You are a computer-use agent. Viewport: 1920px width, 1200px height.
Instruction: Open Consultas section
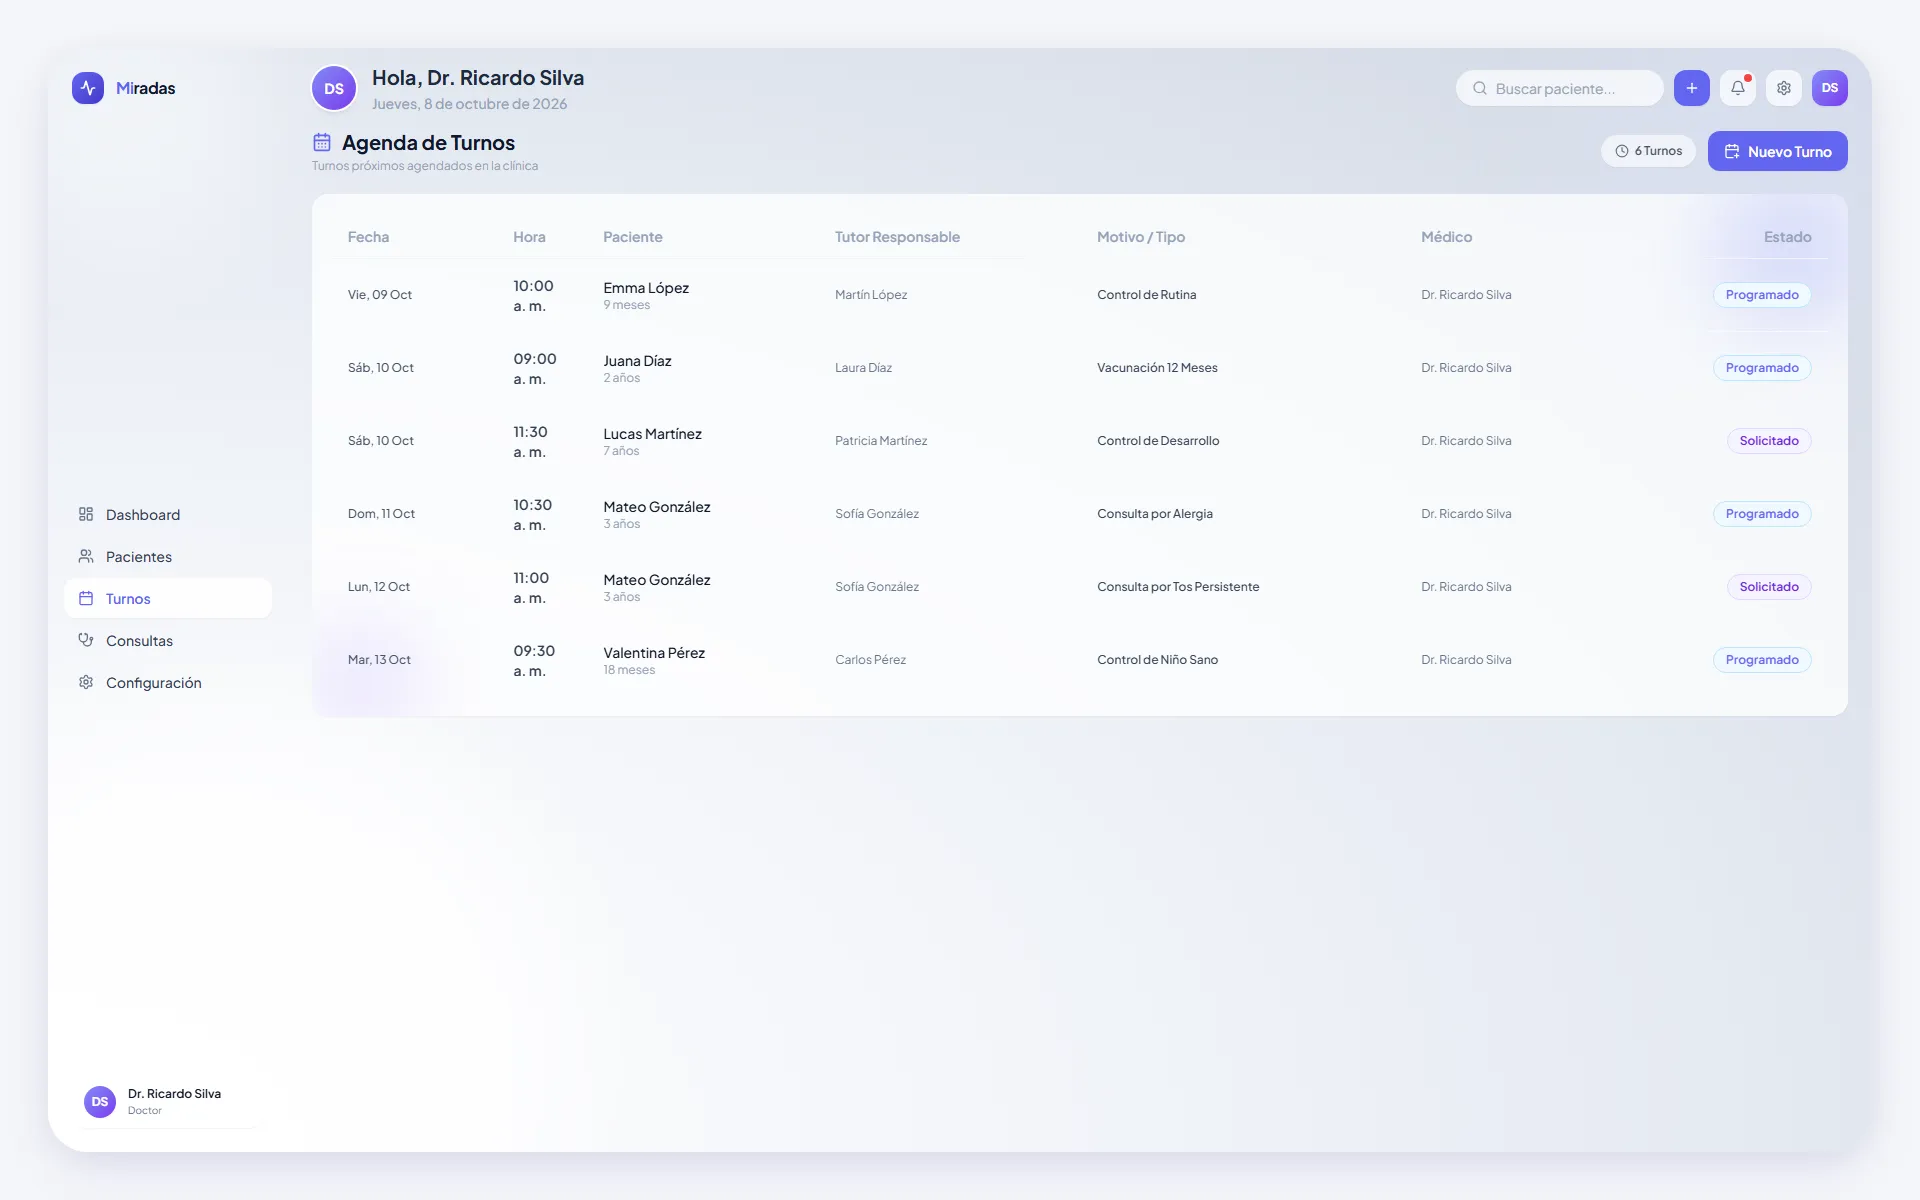[168, 640]
